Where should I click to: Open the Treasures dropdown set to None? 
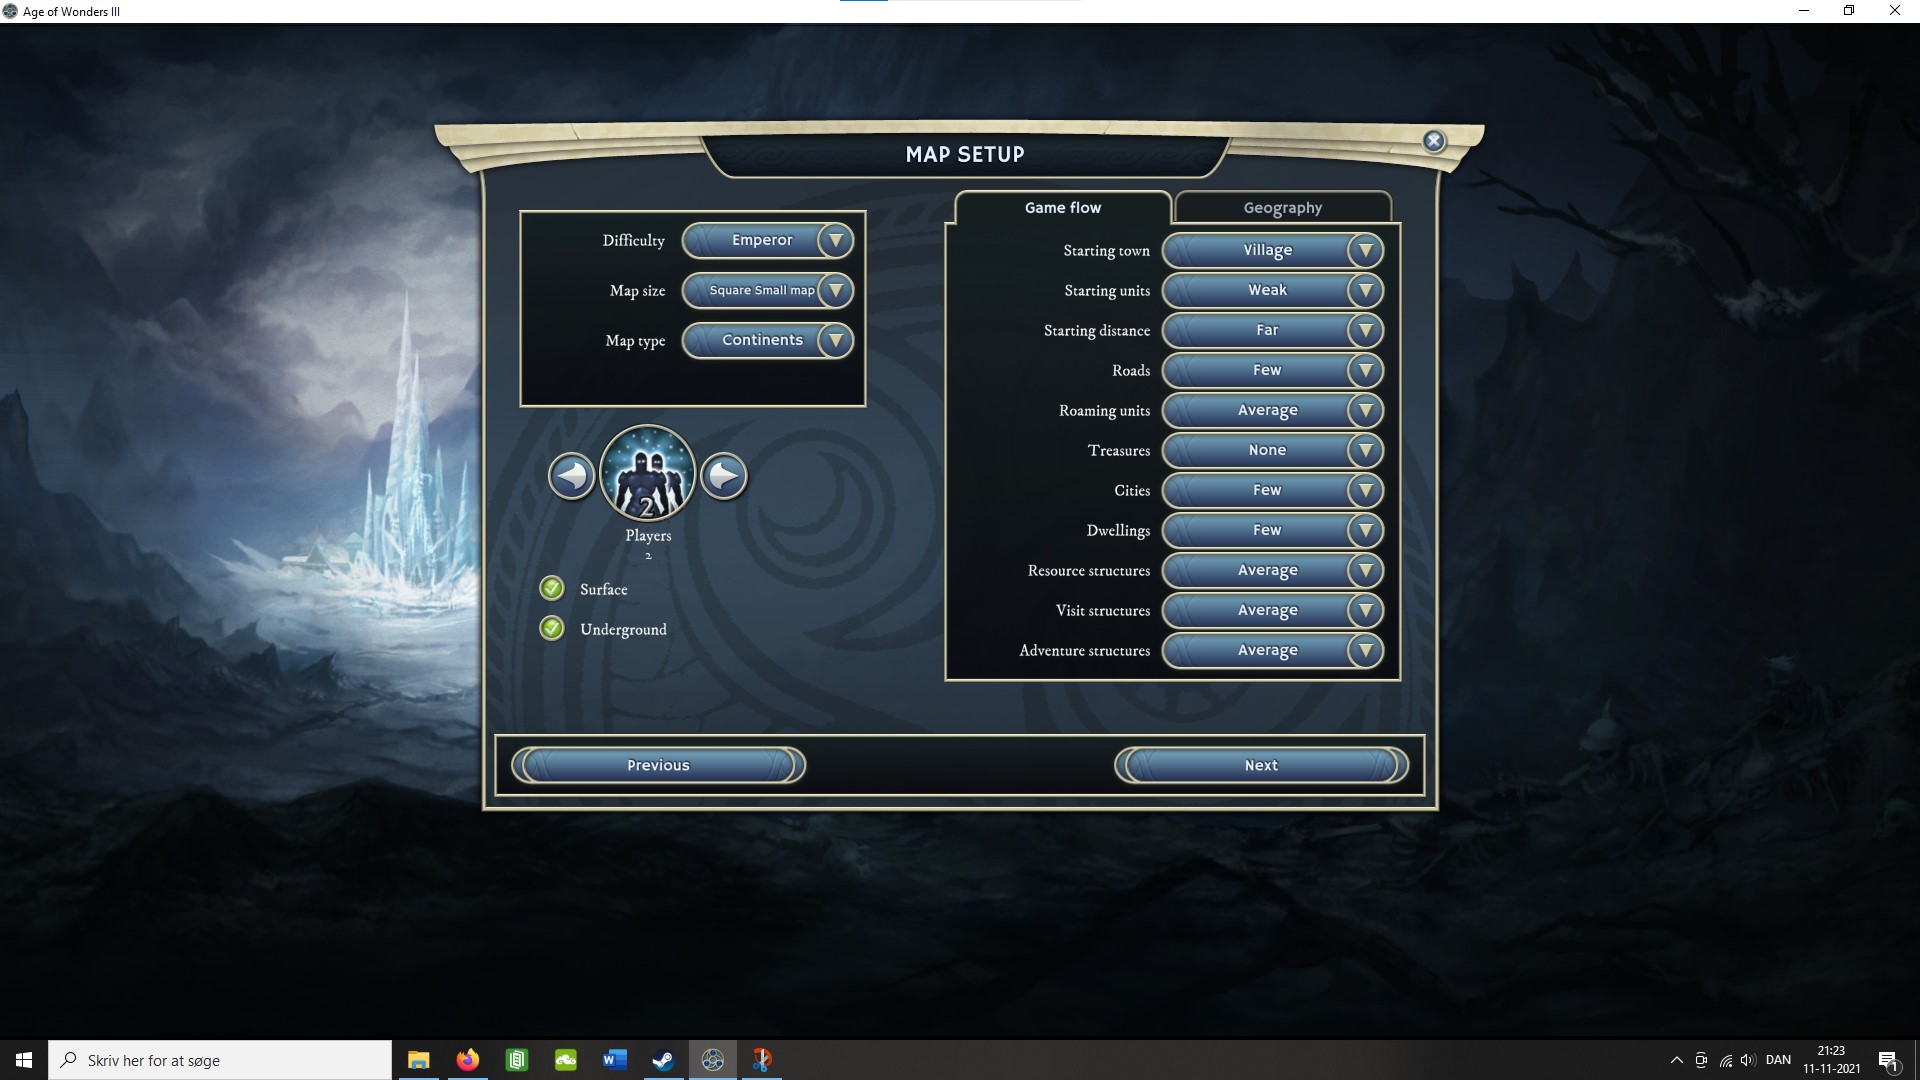[1273, 450]
